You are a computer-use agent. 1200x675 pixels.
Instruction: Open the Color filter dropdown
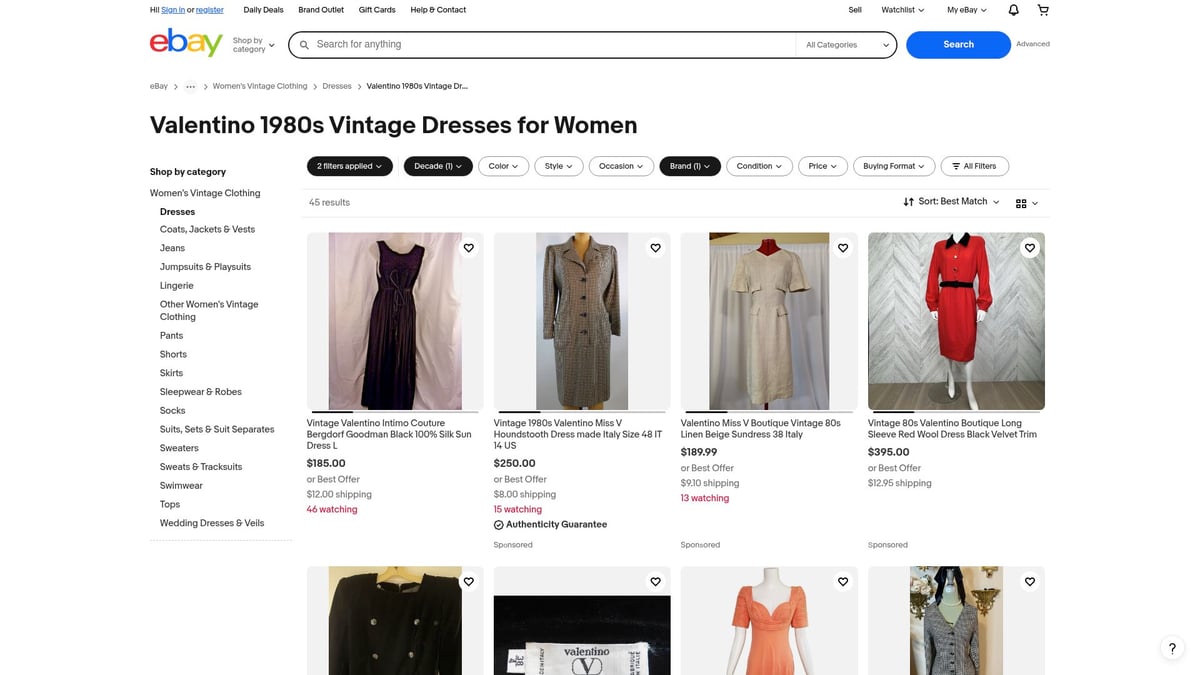pyautogui.click(x=503, y=166)
